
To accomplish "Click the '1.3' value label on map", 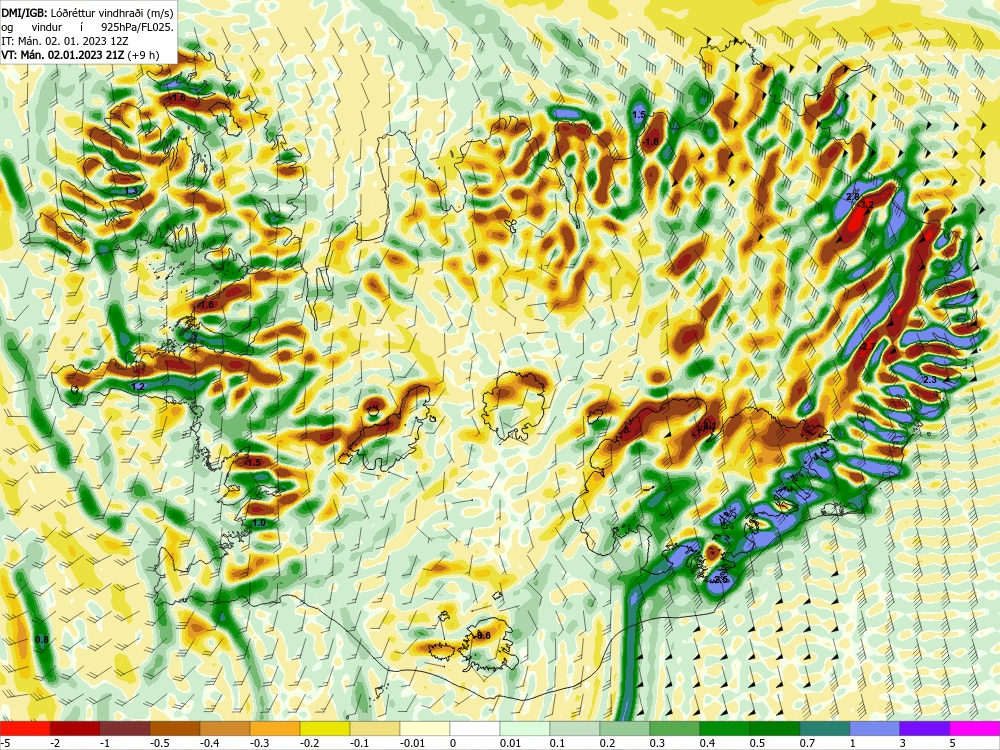I will (x=131, y=191).
